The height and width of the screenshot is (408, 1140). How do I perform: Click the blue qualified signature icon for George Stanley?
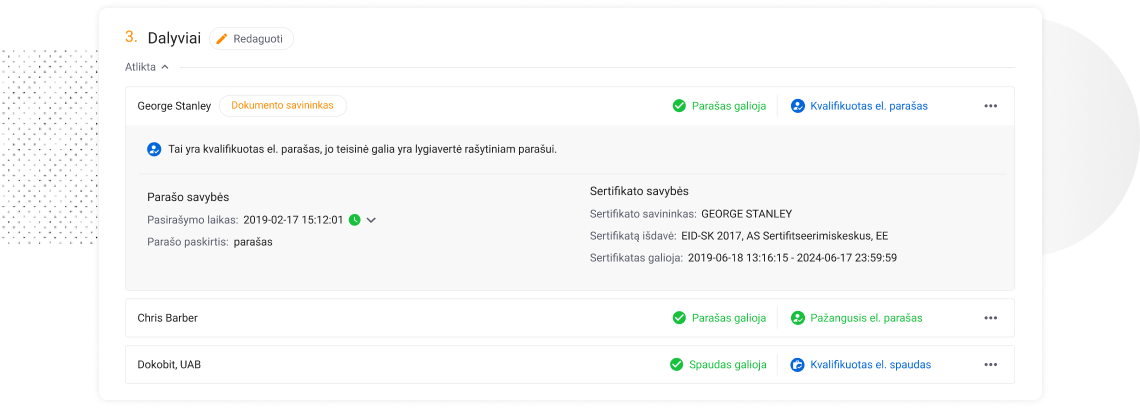point(798,106)
